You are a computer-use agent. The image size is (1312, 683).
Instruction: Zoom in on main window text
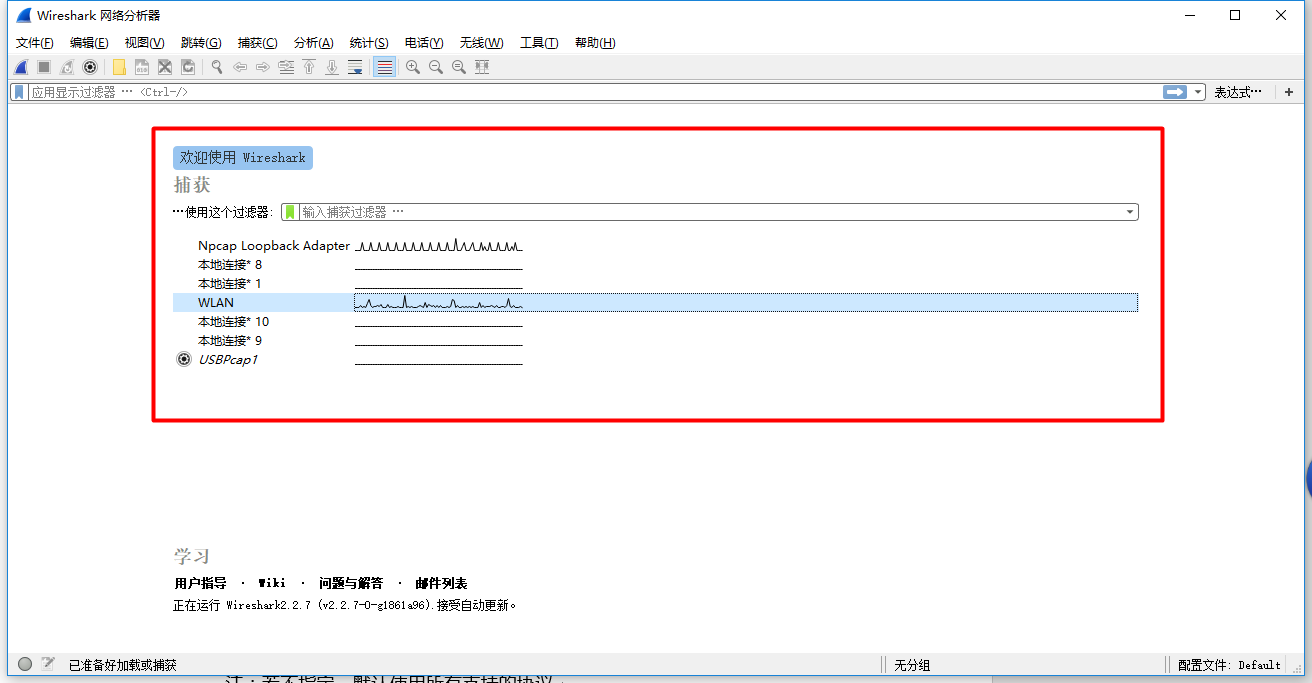[x=412, y=67]
